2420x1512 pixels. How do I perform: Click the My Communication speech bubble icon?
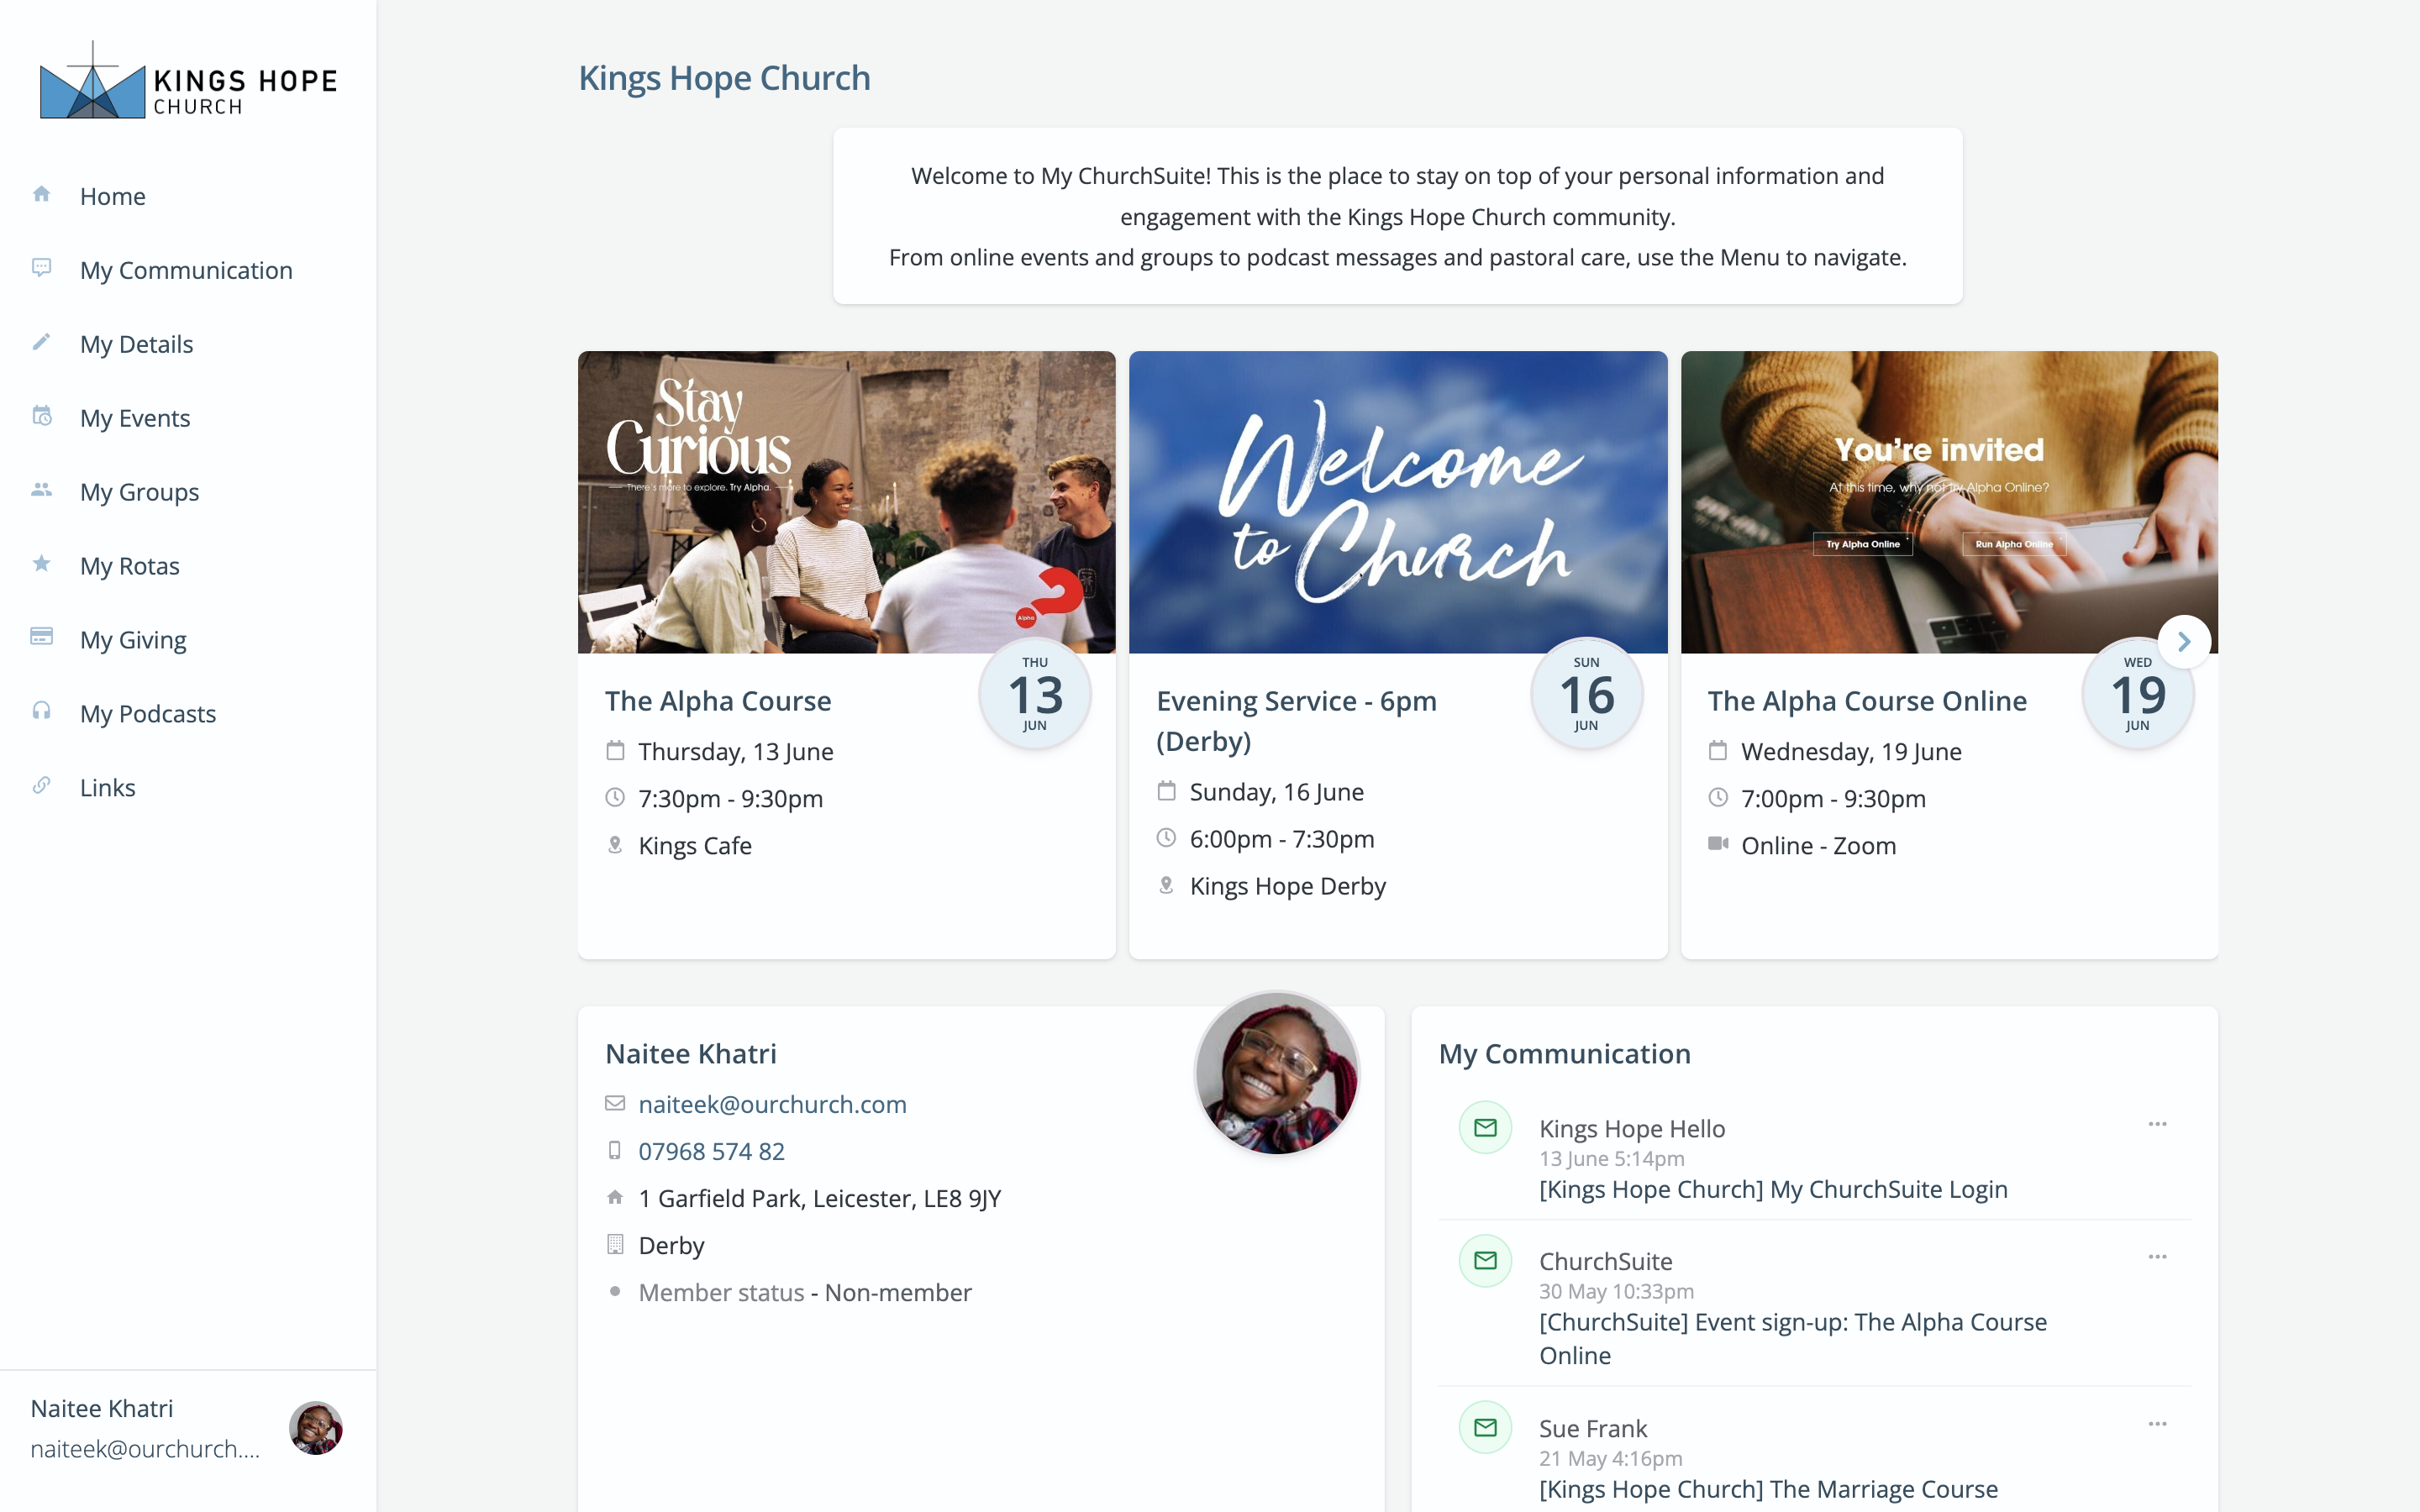(41, 268)
